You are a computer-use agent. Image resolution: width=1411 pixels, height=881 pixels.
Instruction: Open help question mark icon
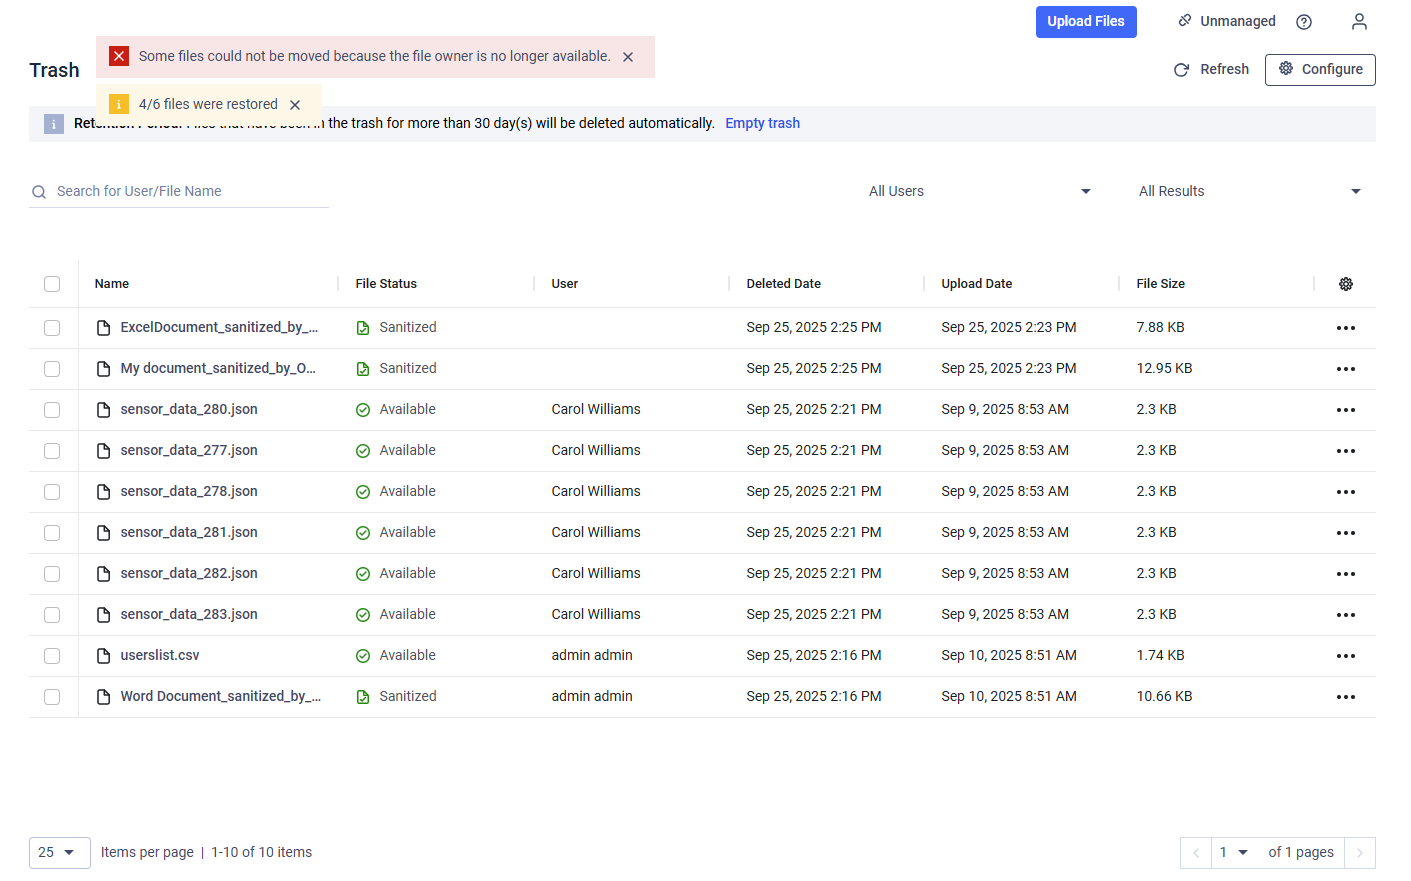tap(1303, 22)
